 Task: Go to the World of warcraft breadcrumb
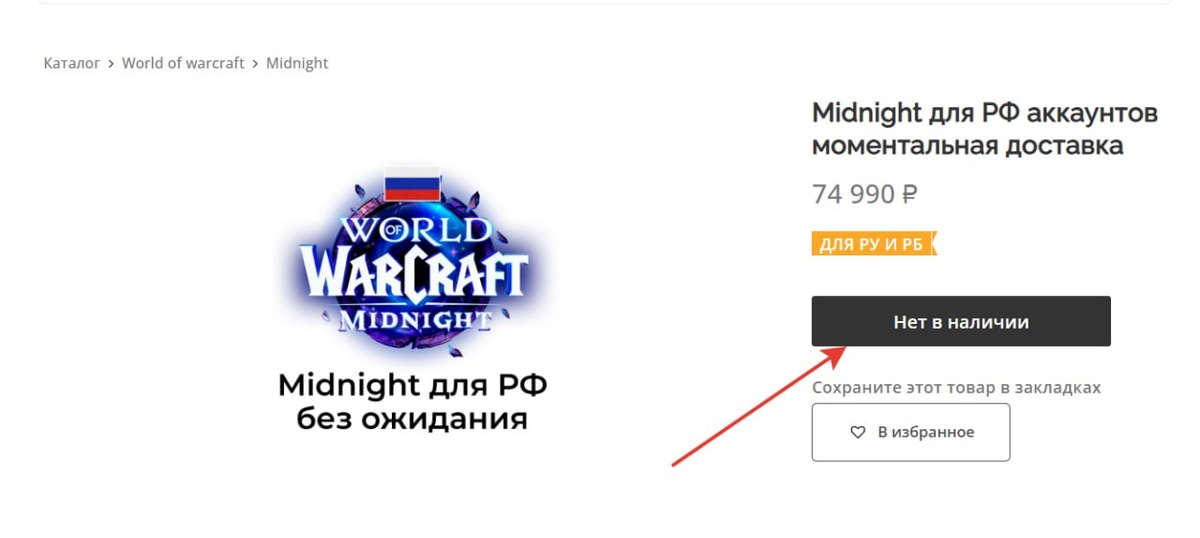[183, 63]
